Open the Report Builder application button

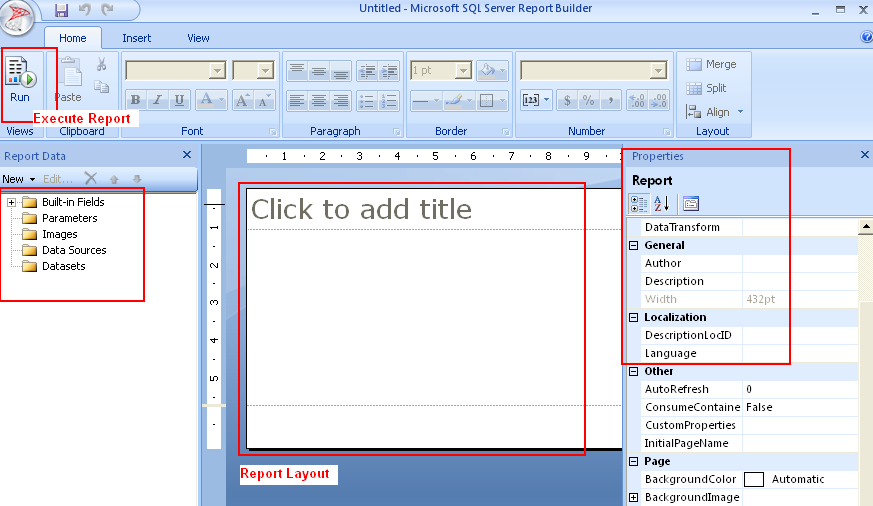[17, 16]
